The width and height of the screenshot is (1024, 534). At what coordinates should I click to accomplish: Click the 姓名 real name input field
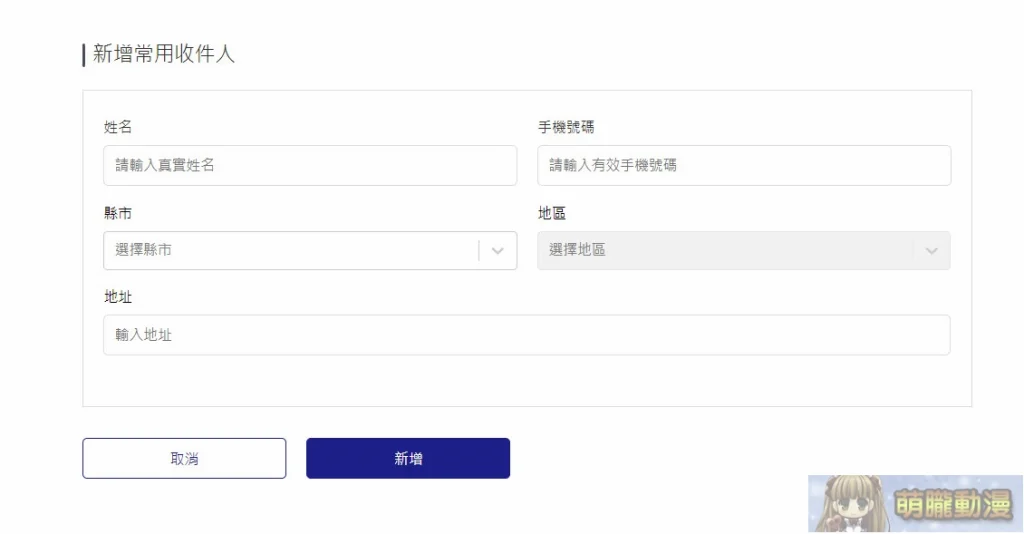[x=310, y=165]
